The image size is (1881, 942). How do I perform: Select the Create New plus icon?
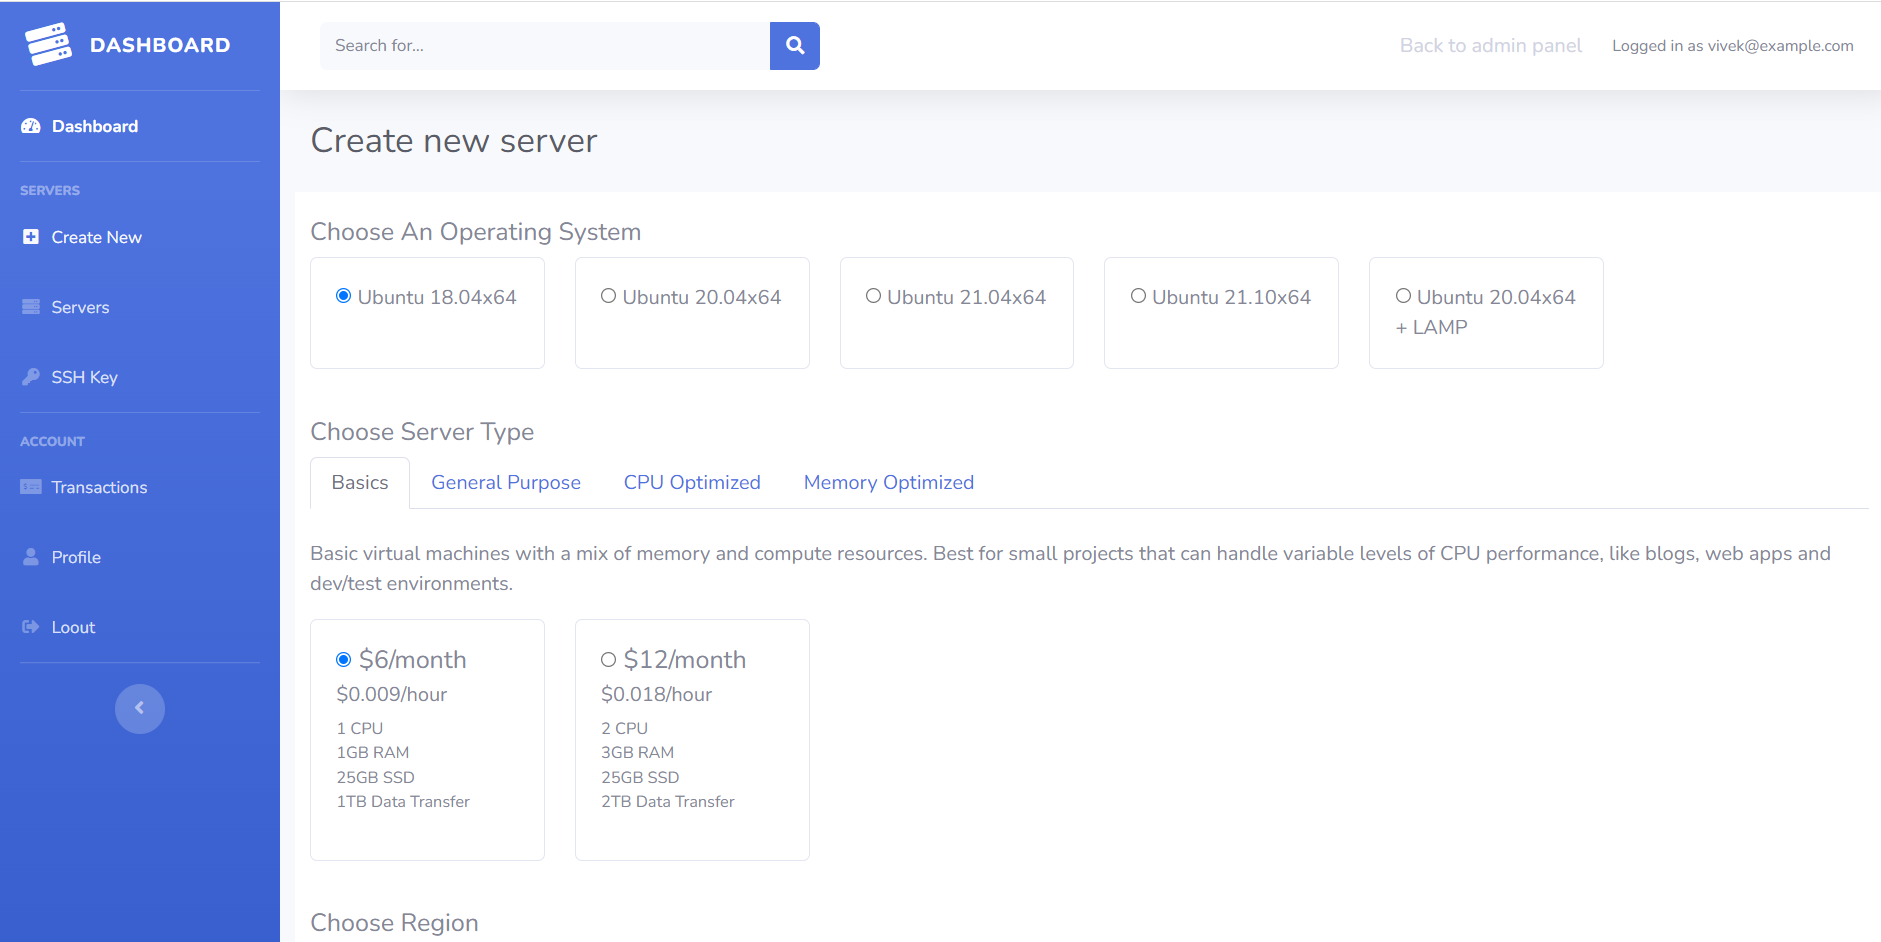pyautogui.click(x=30, y=236)
